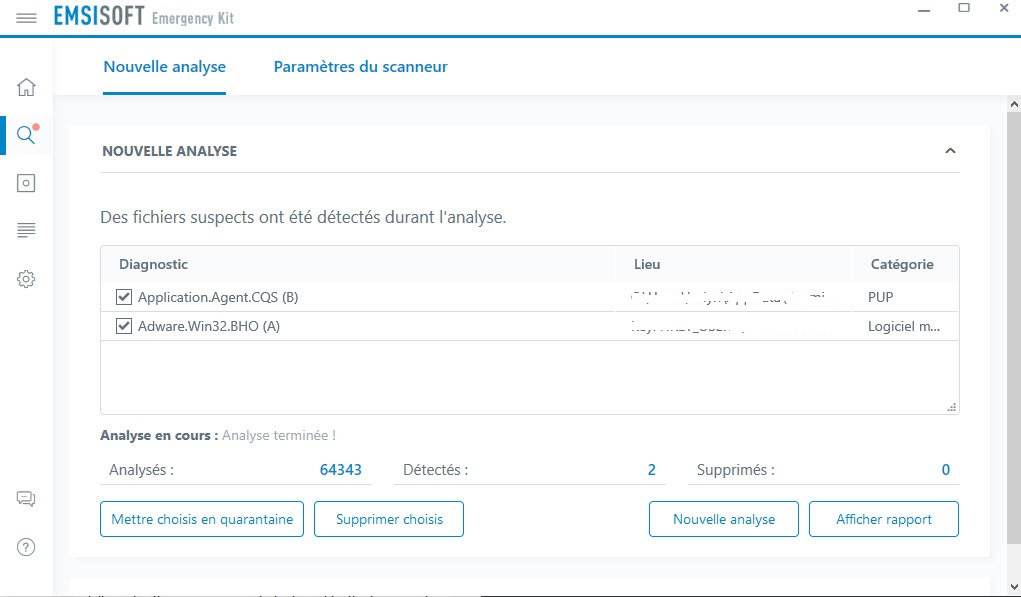Open the chat feedback icon
The height and width of the screenshot is (597, 1021).
(x=26, y=499)
